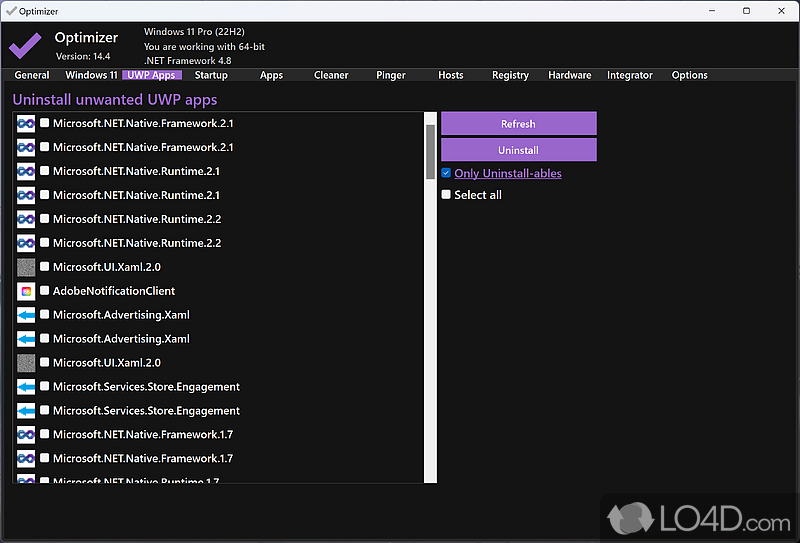
Task: Go to the Startup tab
Action: [211, 75]
